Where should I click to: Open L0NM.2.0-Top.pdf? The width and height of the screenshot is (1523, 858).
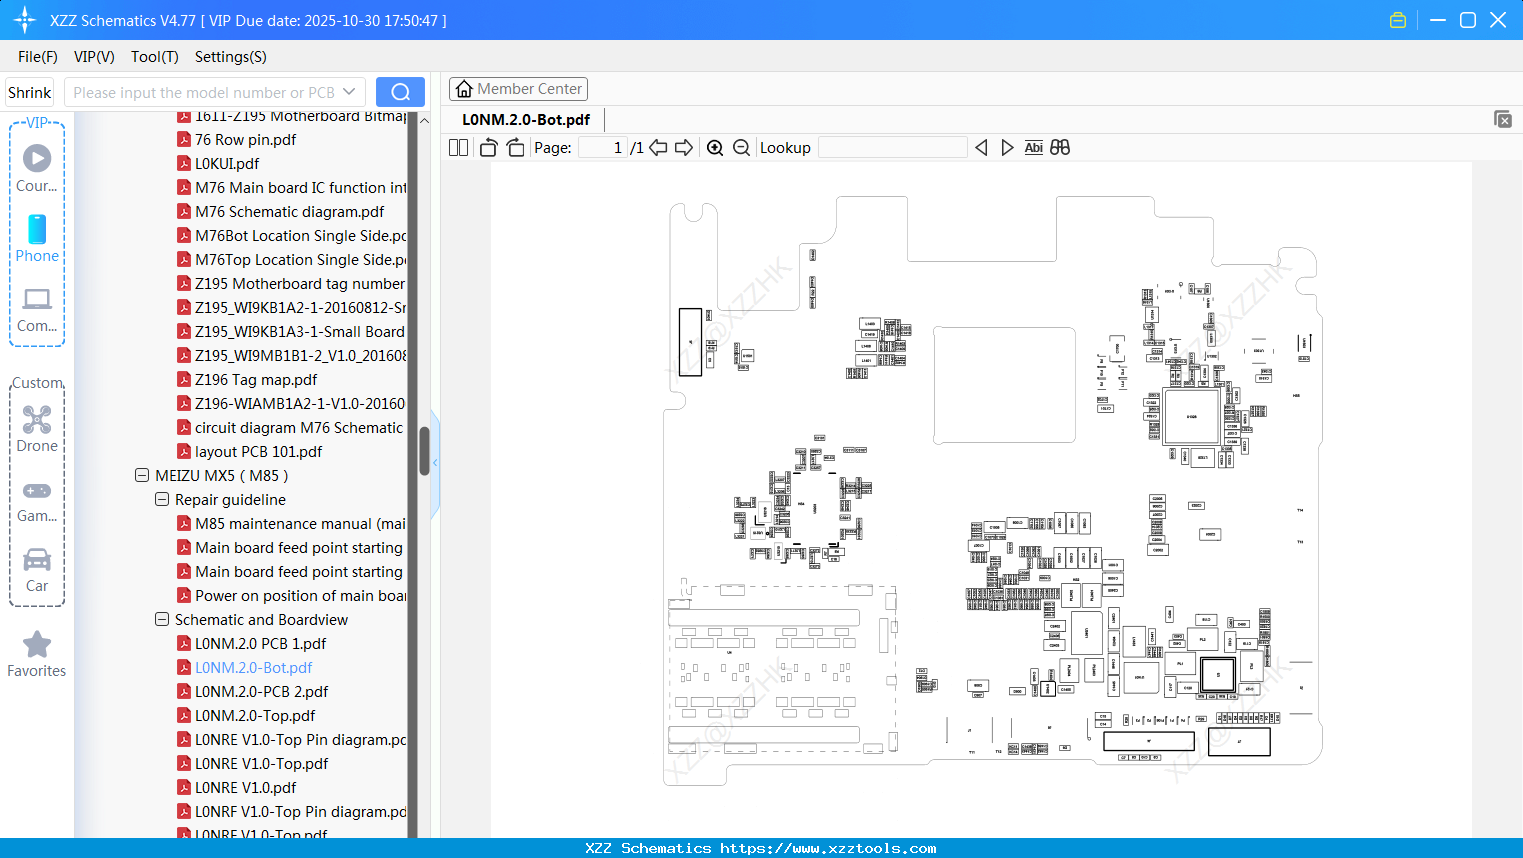tap(255, 716)
